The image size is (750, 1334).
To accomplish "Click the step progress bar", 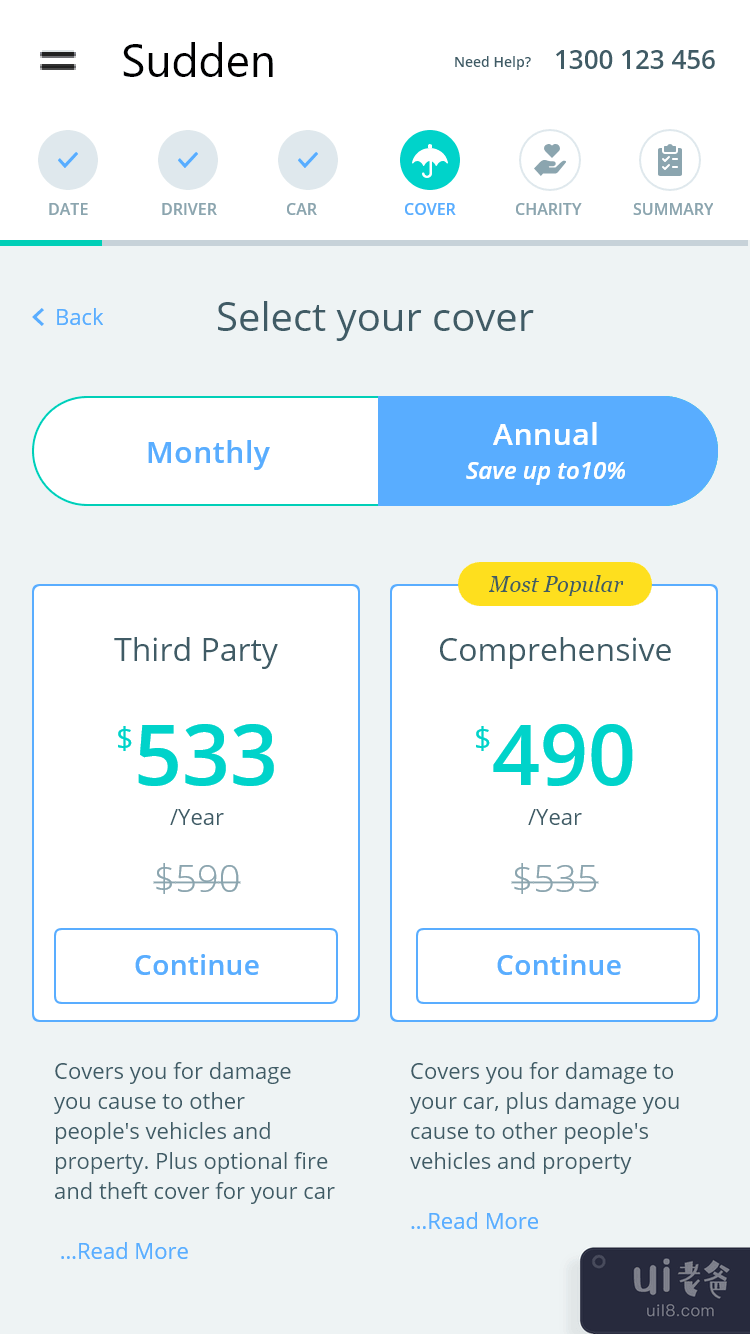I will click(x=374, y=242).
